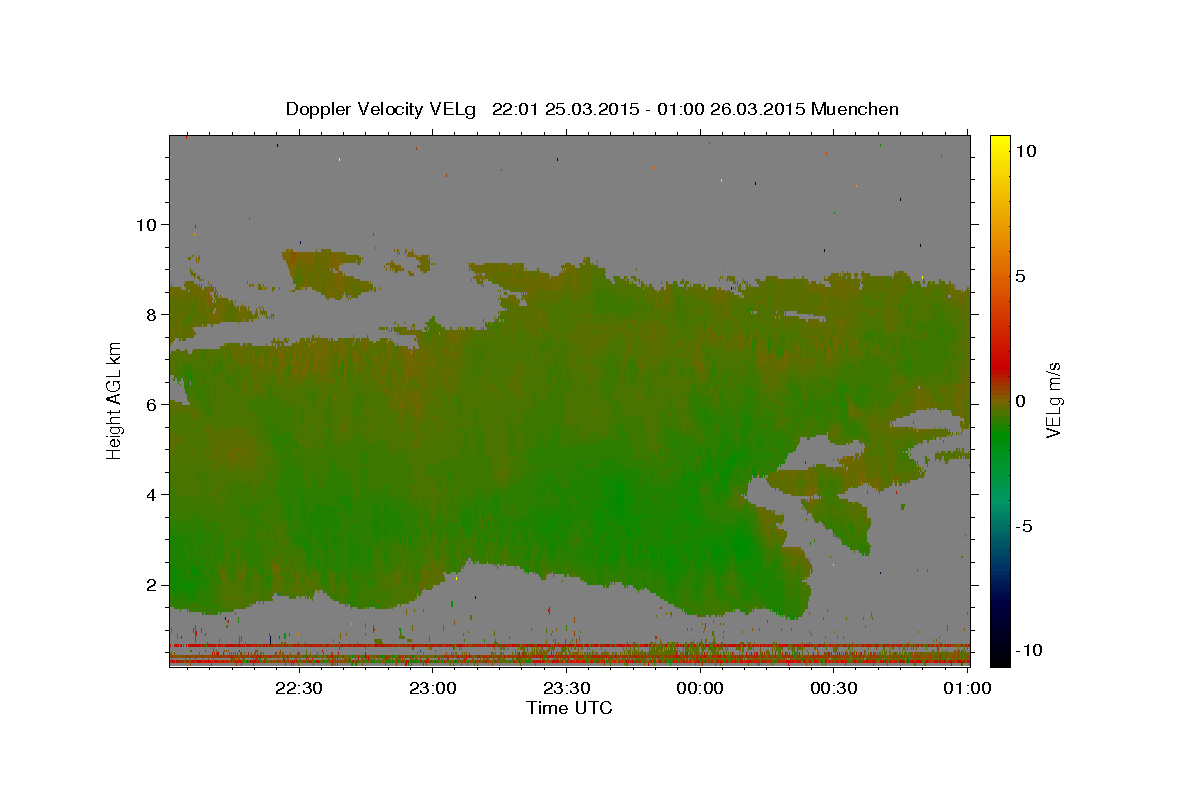
Task: Click the colorbar value -10 label
Action: tap(1030, 650)
